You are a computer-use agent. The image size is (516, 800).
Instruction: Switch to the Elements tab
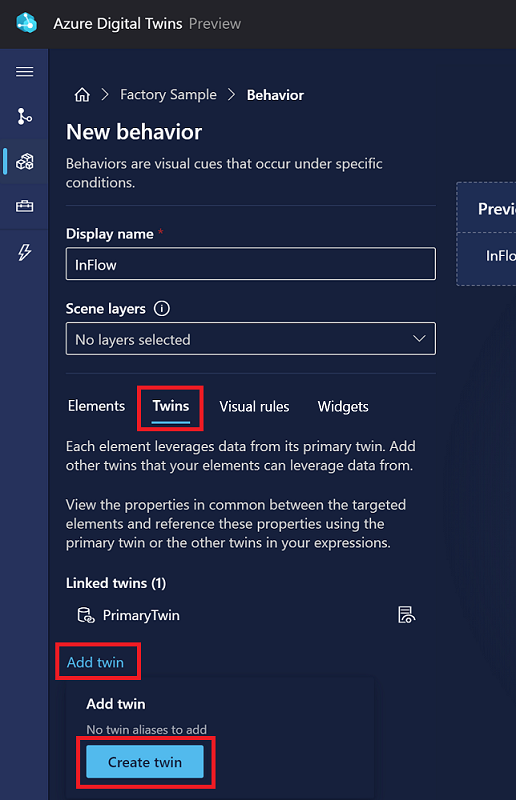[x=96, y=406]
